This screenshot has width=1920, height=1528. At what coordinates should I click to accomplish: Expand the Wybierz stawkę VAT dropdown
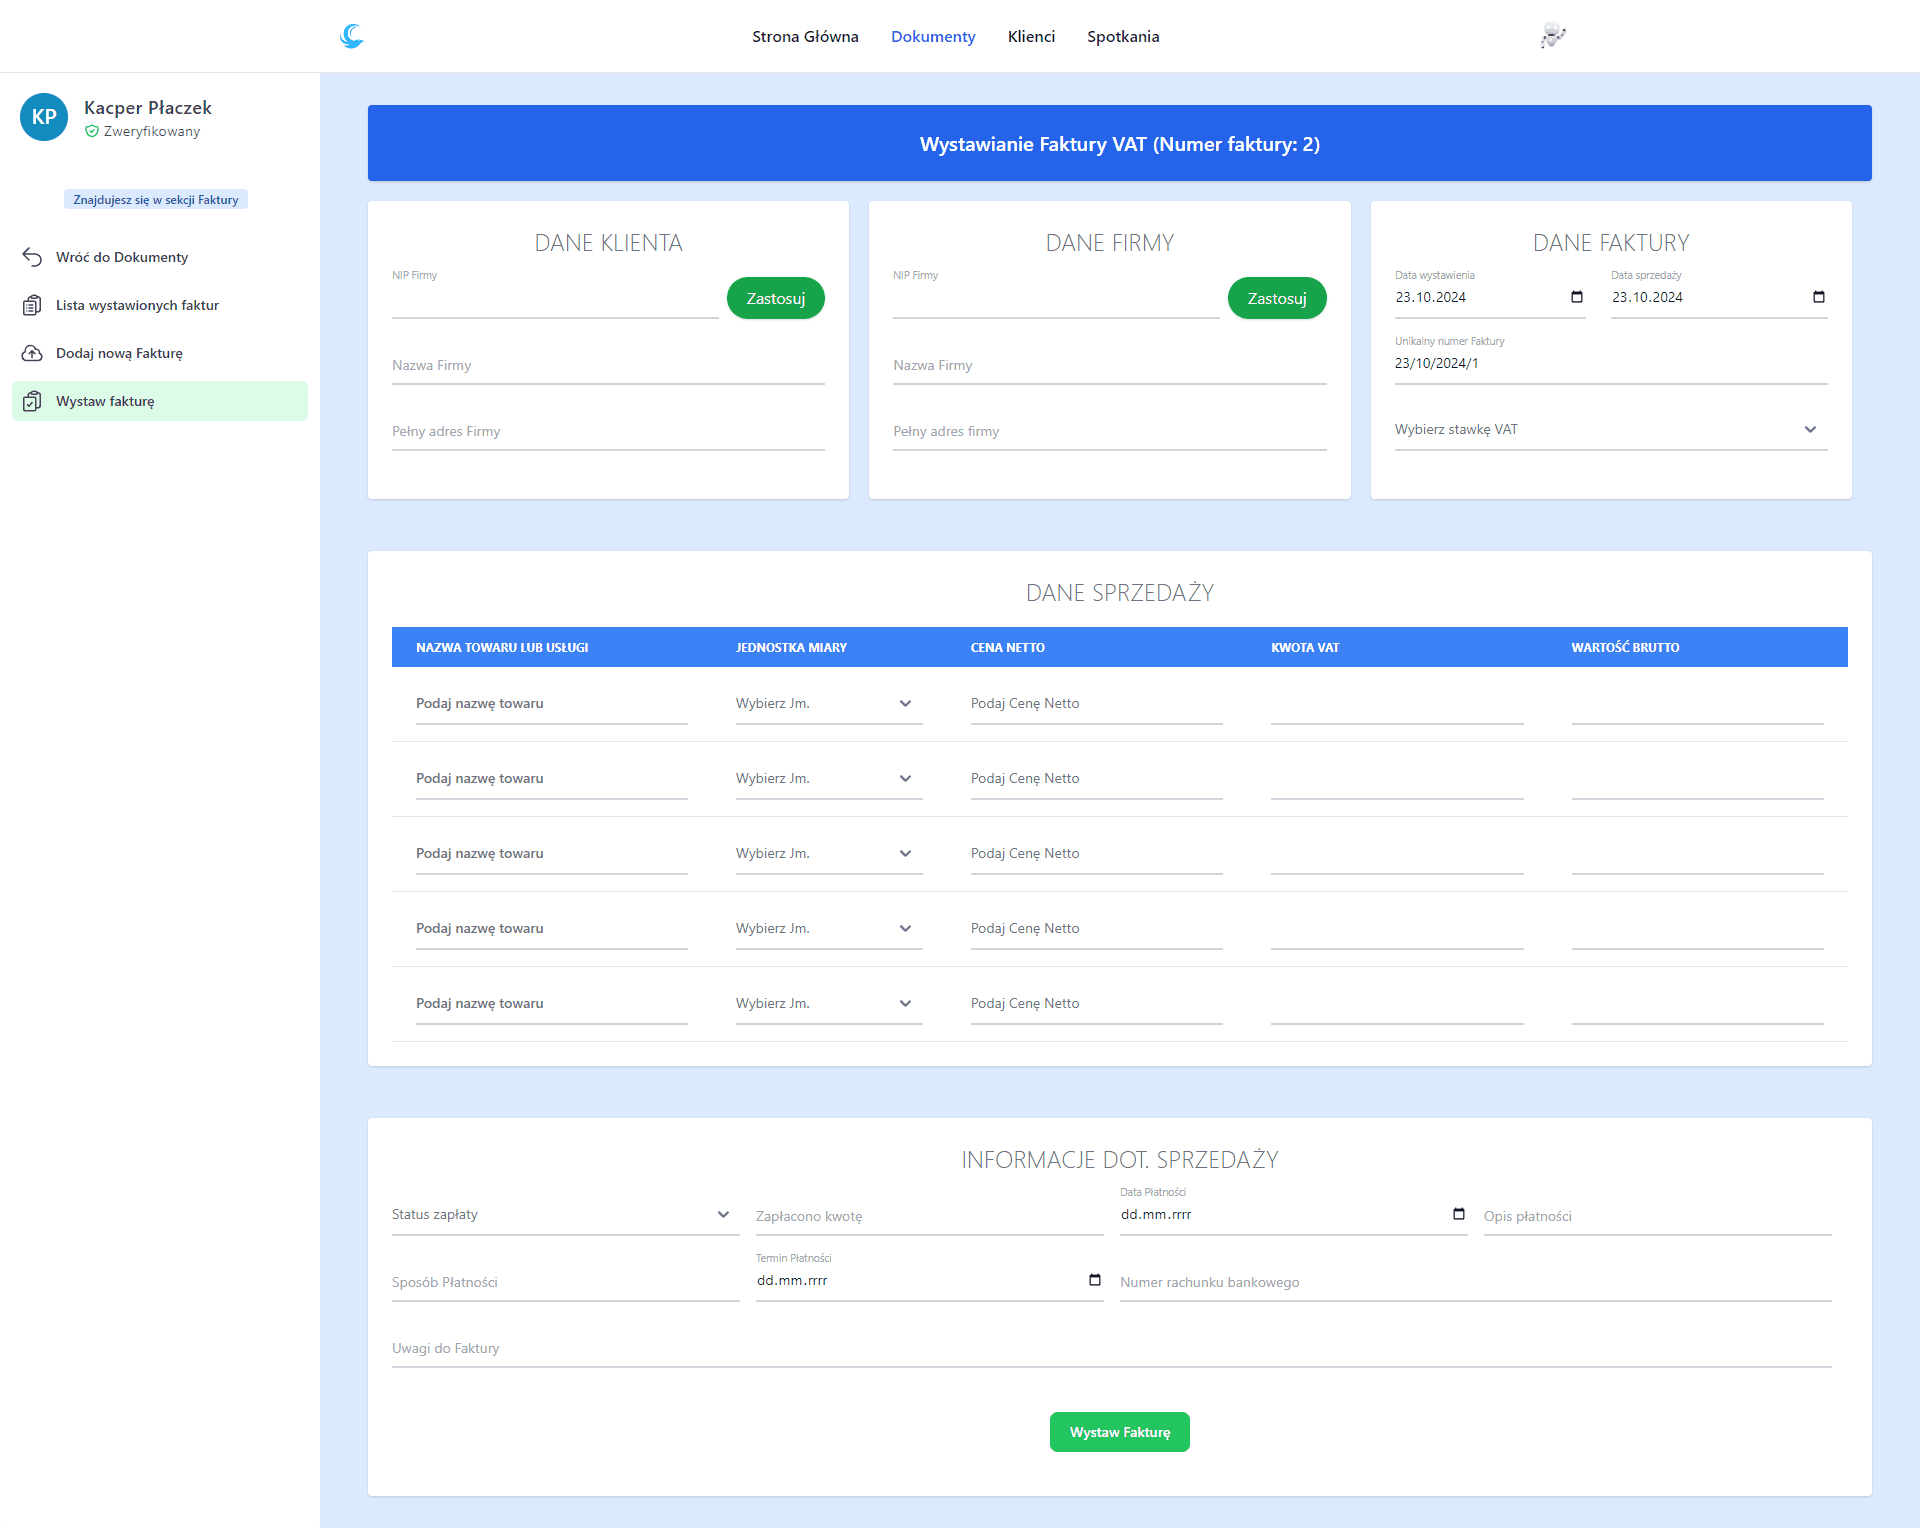[1810, 429]
